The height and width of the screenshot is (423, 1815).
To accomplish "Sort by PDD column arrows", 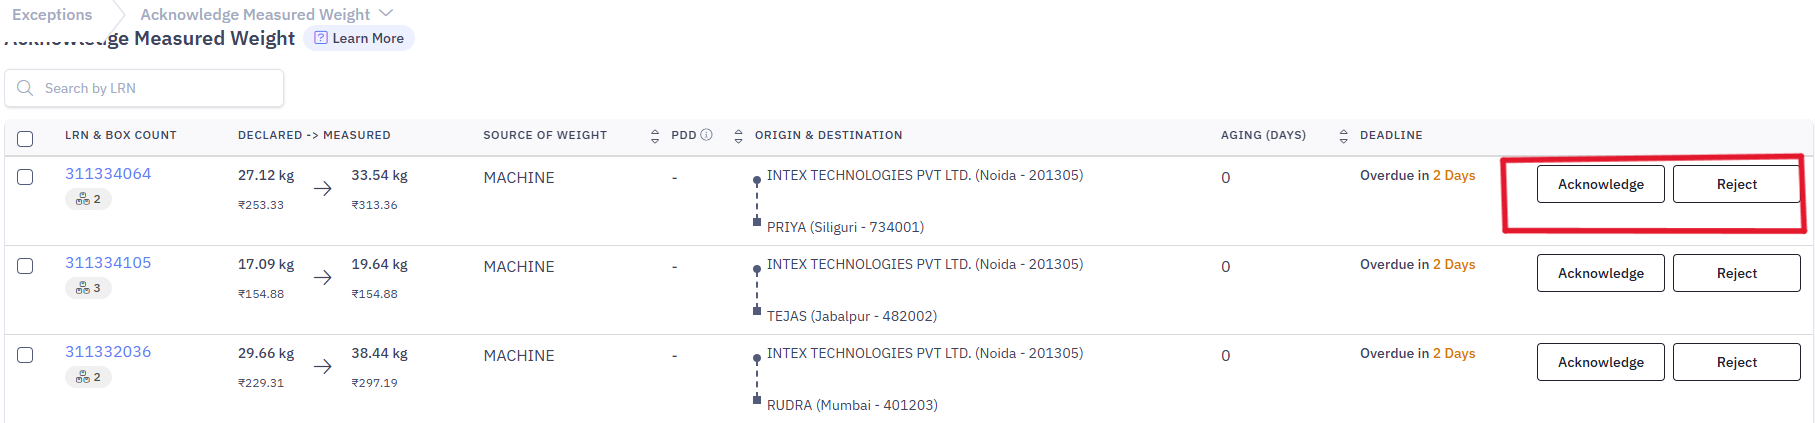I will (x=739, y=136).
